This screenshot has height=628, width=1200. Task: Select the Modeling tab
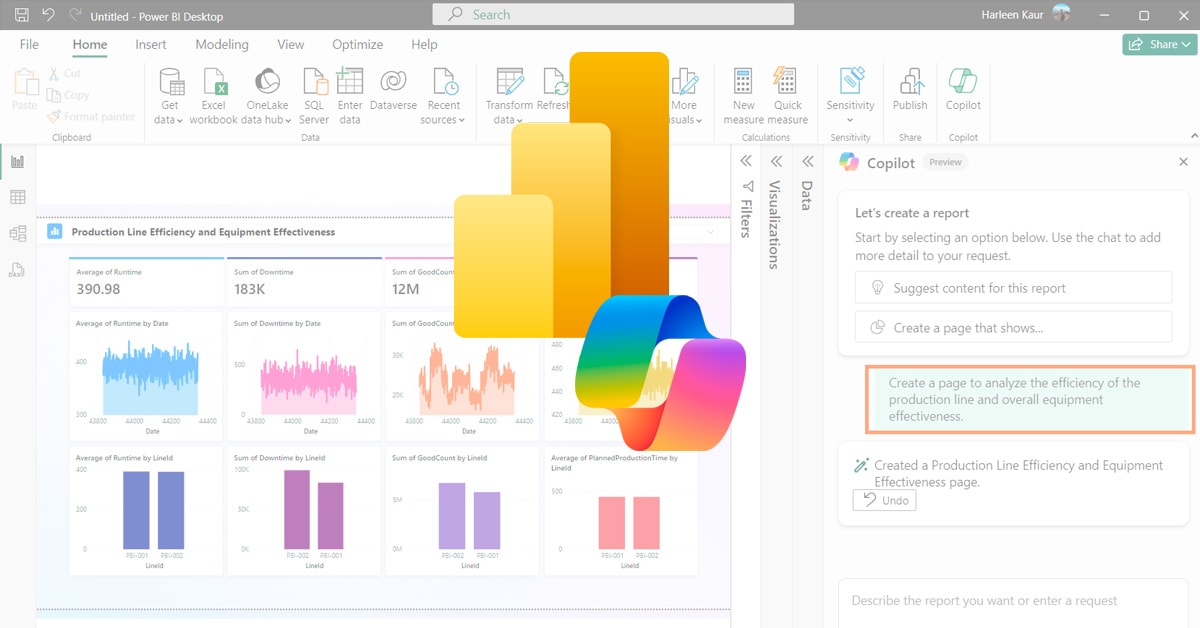point(222,44)
